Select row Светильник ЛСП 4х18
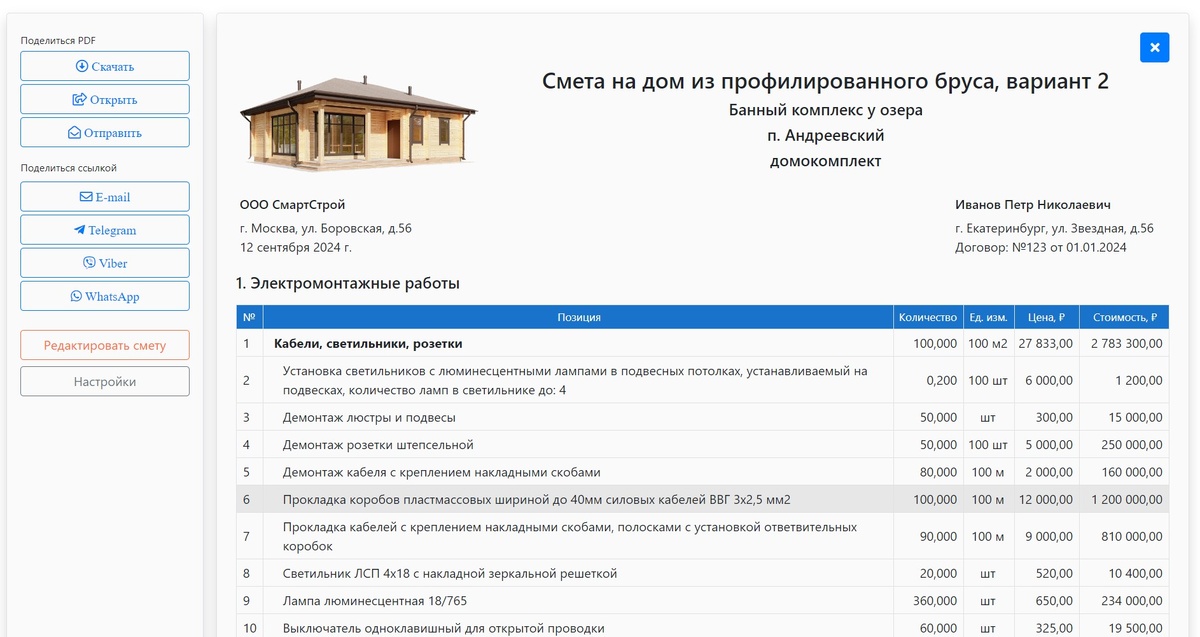The image size is (1200, 637). point(703,573)
